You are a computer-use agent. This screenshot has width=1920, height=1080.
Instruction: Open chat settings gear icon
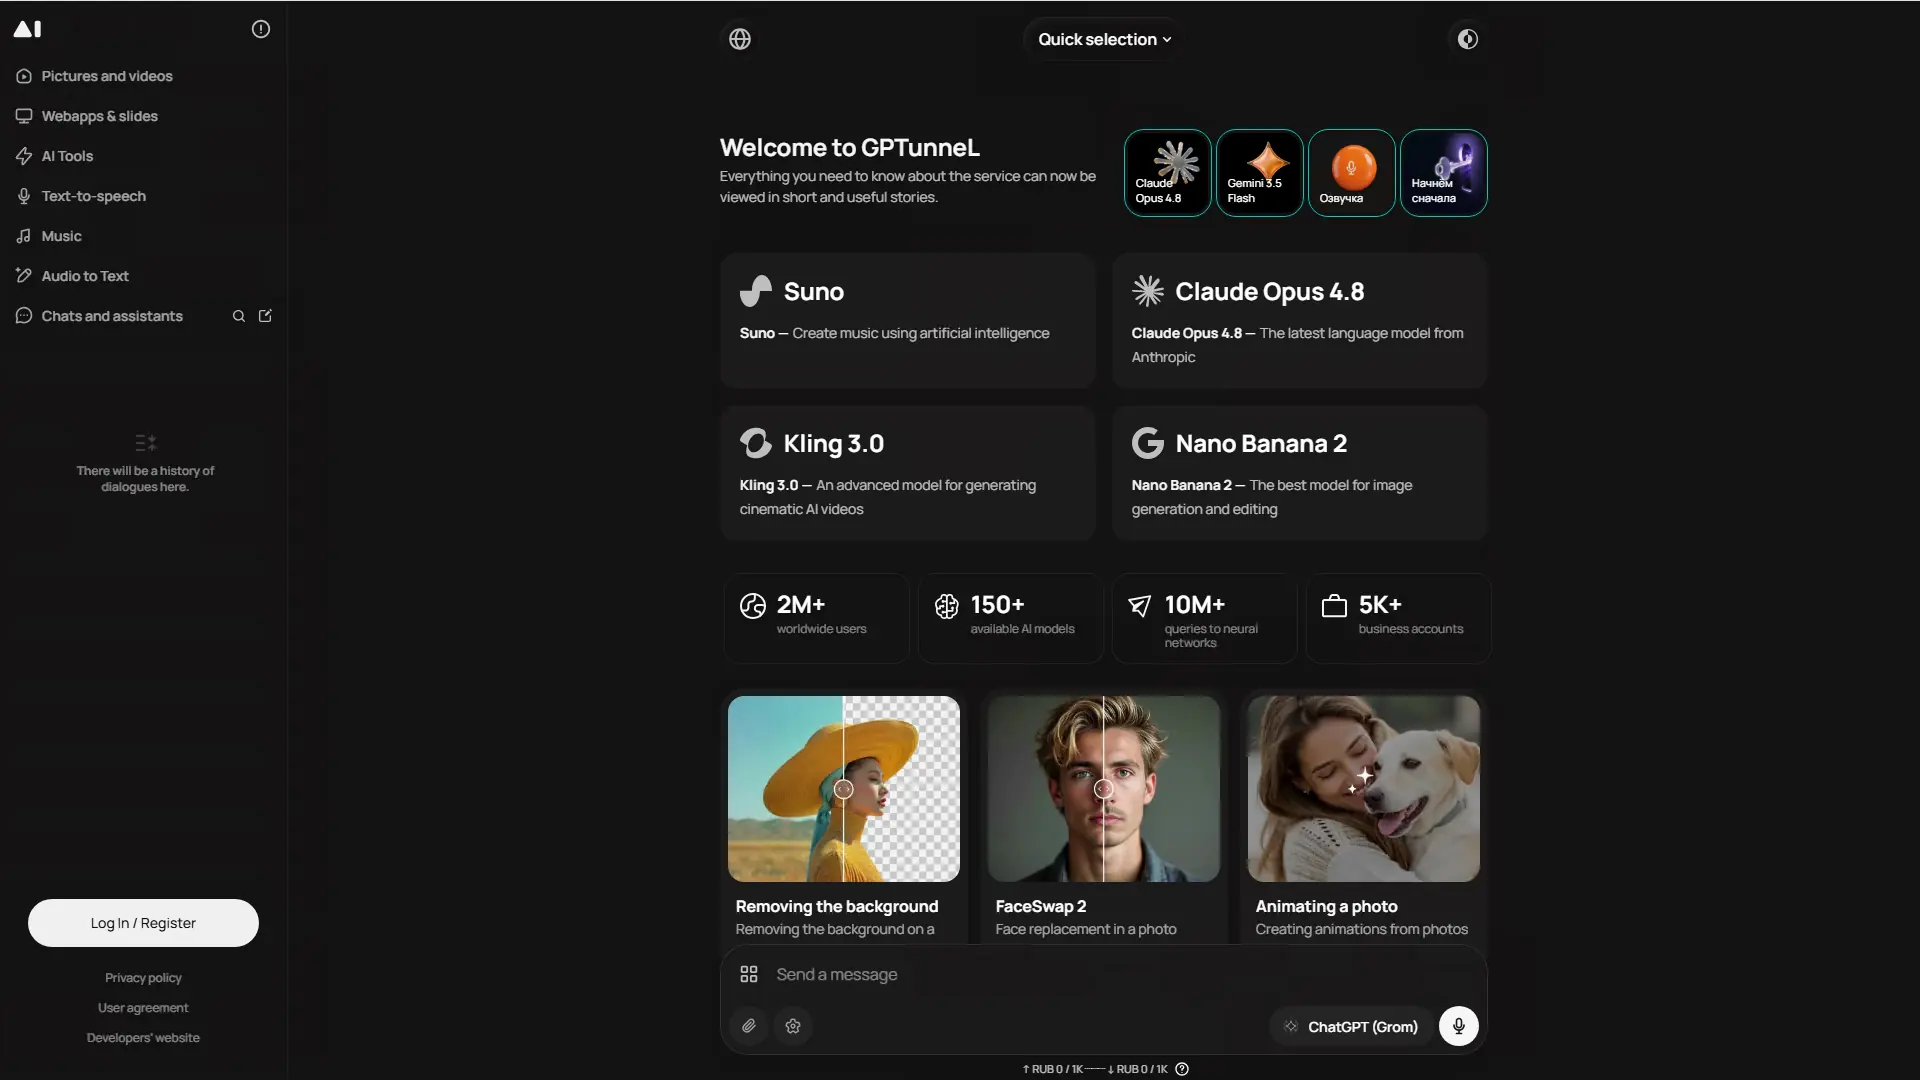[x=793, y=1026]
